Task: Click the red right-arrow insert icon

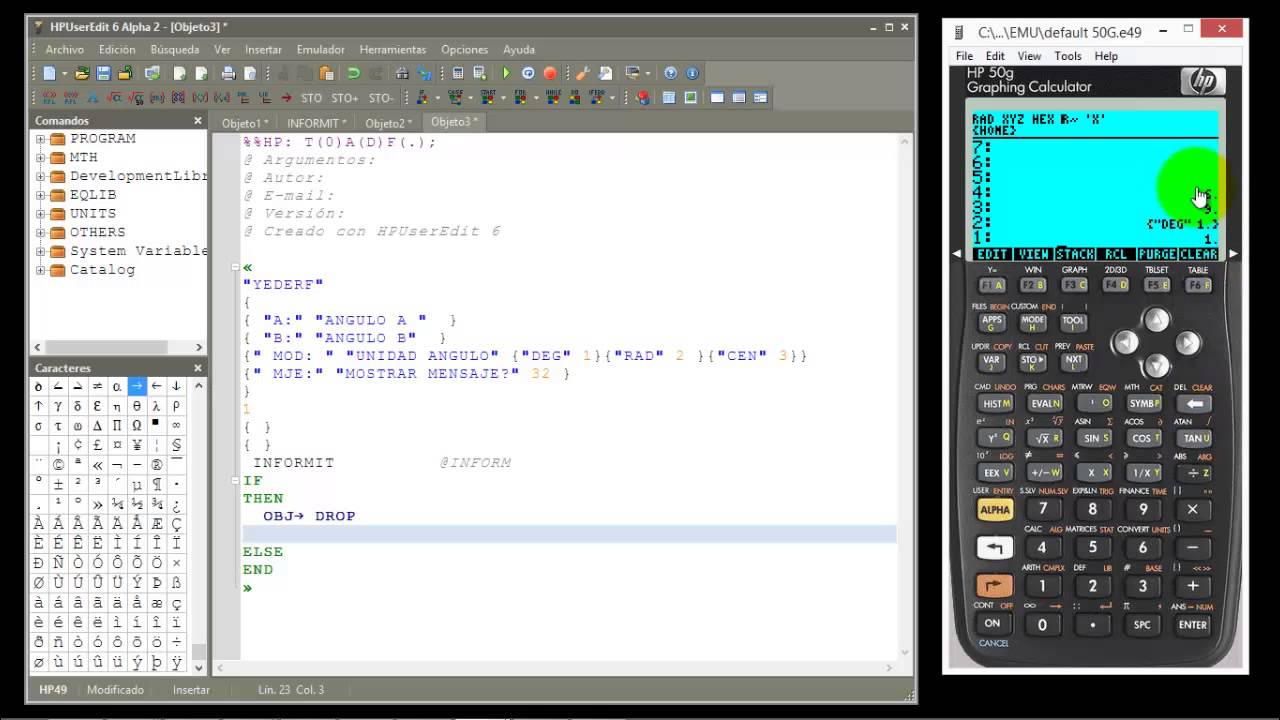Action: [286, 98]
